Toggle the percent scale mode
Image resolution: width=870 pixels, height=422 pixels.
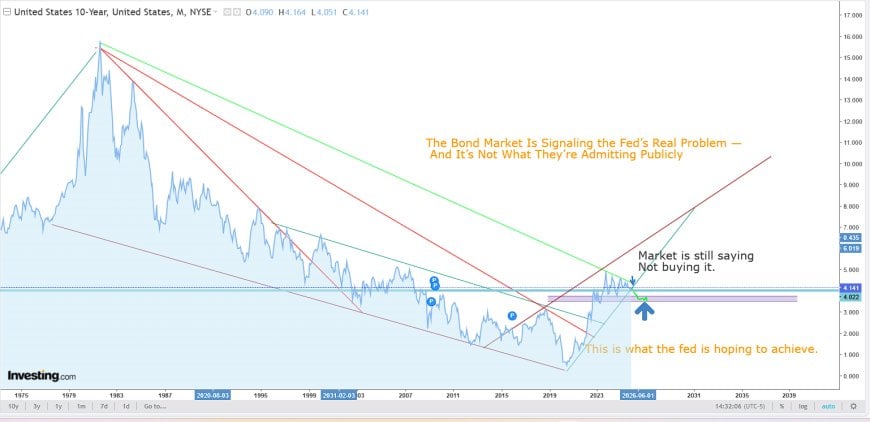click(x=782, y=406)
